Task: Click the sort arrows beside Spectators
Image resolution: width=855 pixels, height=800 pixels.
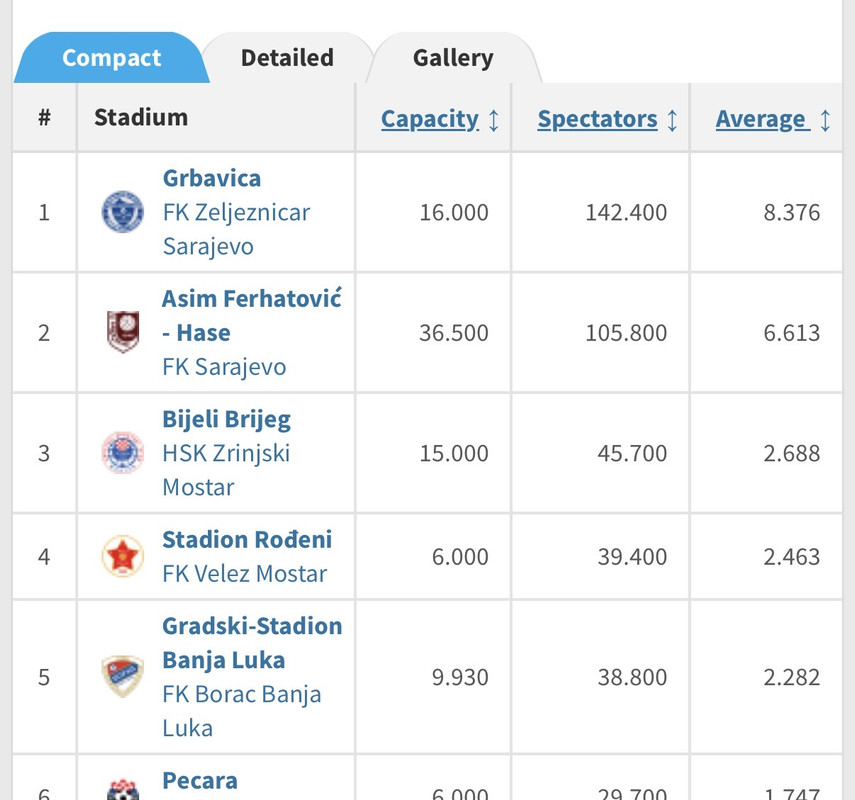Action: (x=672, y=120)
